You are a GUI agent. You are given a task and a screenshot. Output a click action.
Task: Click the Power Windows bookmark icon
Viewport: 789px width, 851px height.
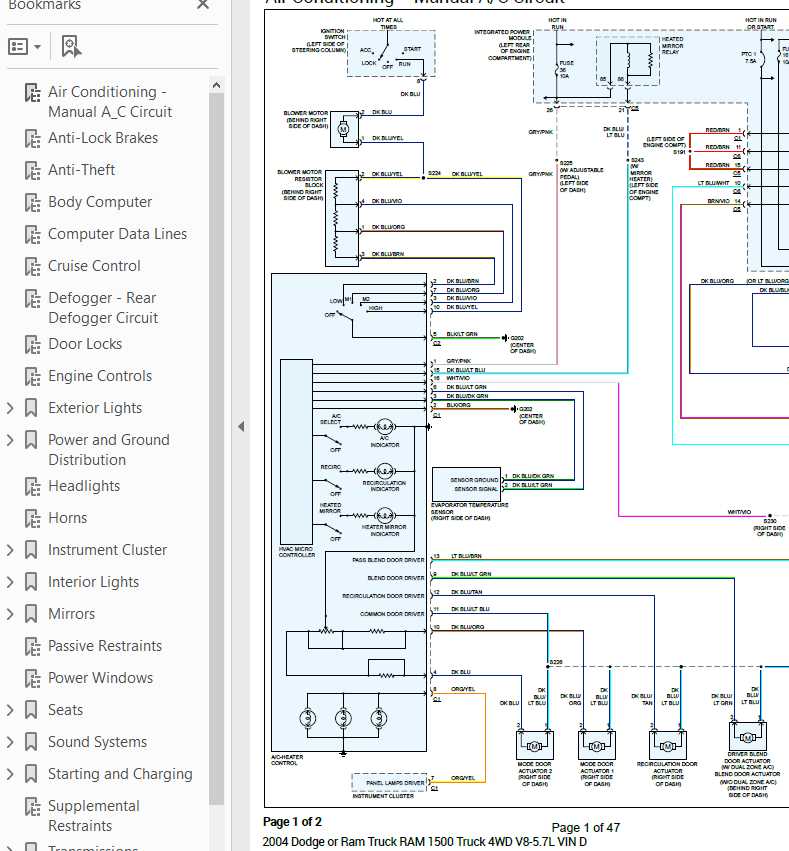33,679
